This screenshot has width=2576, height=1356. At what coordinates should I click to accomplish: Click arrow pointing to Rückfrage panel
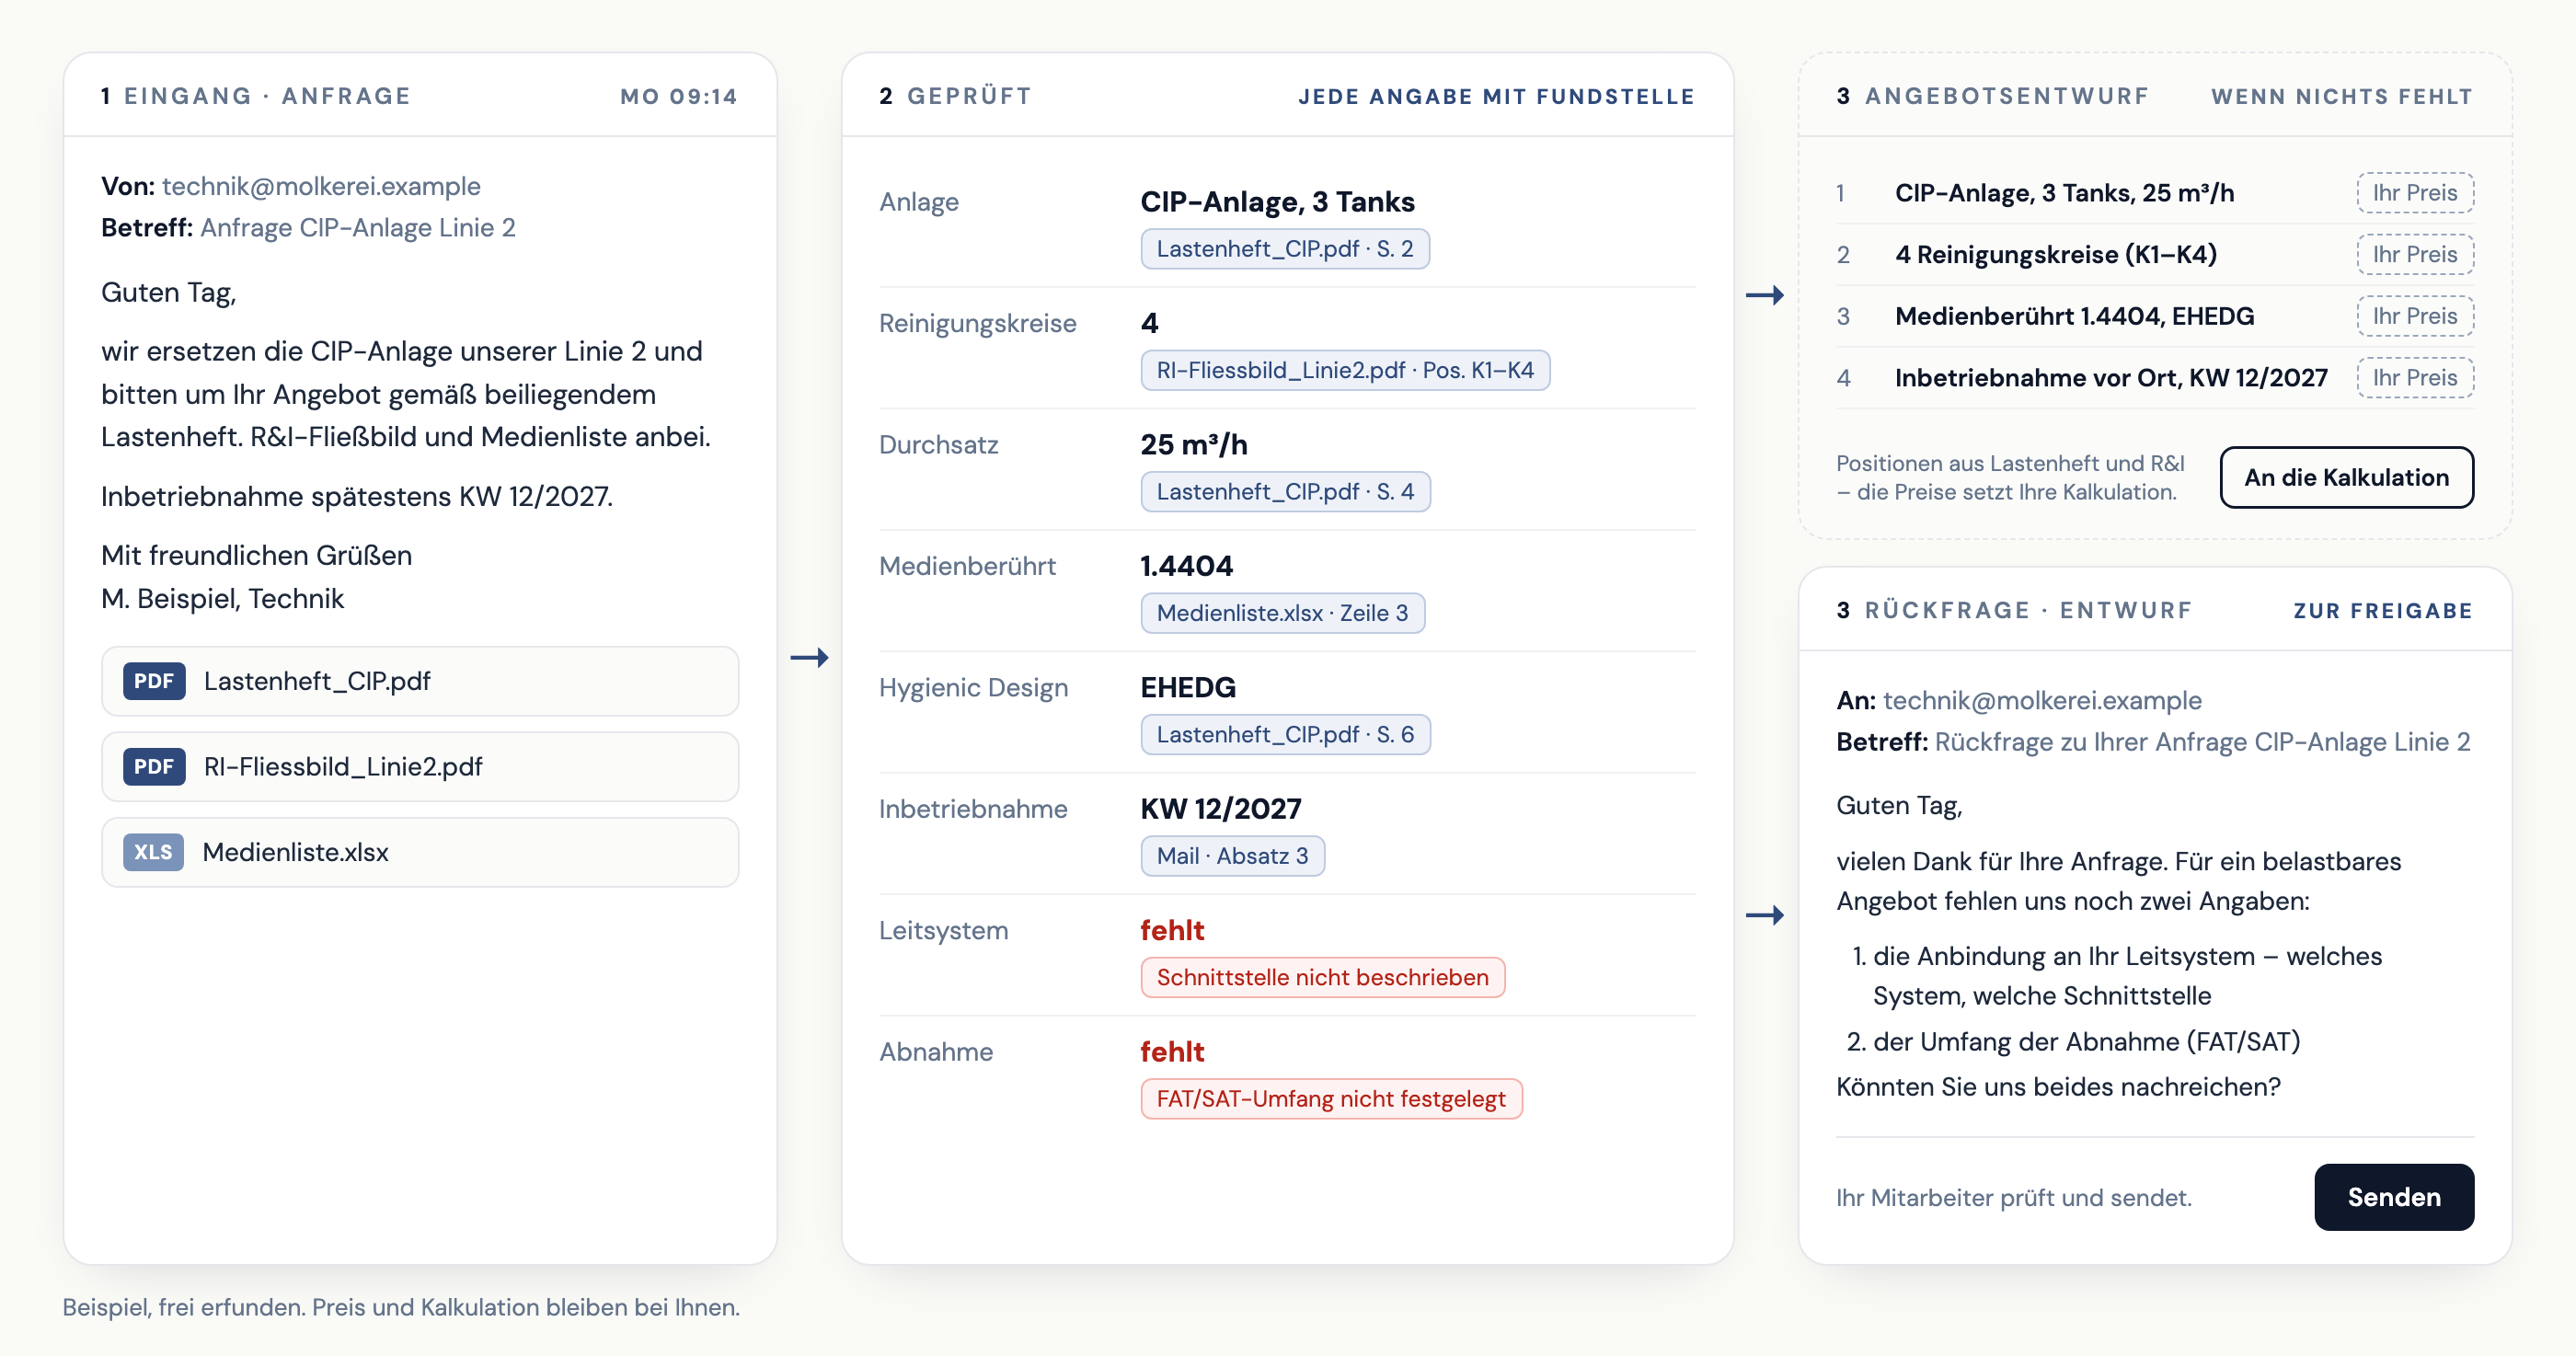coord(1765,915)
